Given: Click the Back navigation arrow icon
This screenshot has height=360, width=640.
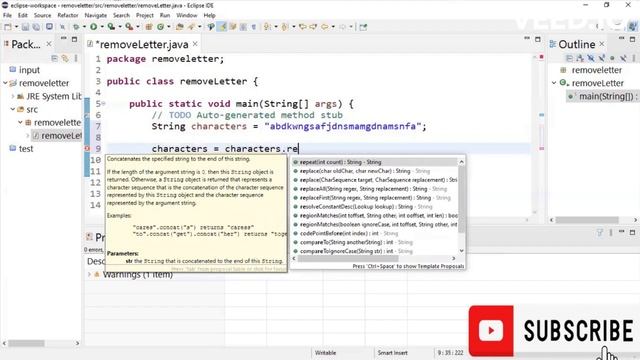Looking at the screenshot, I should pyautogui.click(x=324, y=27).
